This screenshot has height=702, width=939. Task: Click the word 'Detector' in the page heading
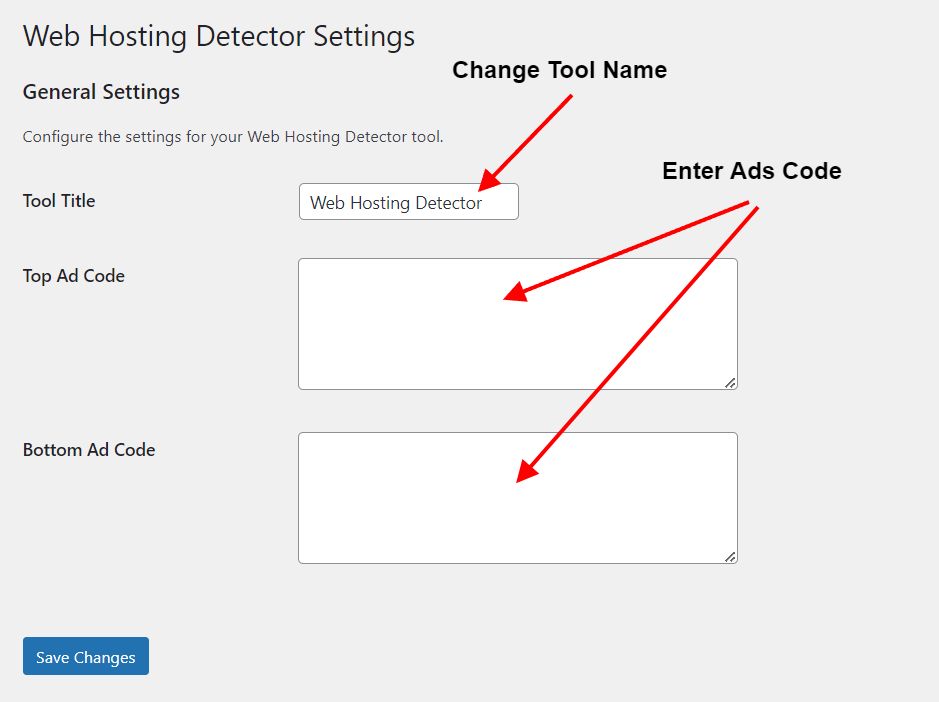pos(251,37)
